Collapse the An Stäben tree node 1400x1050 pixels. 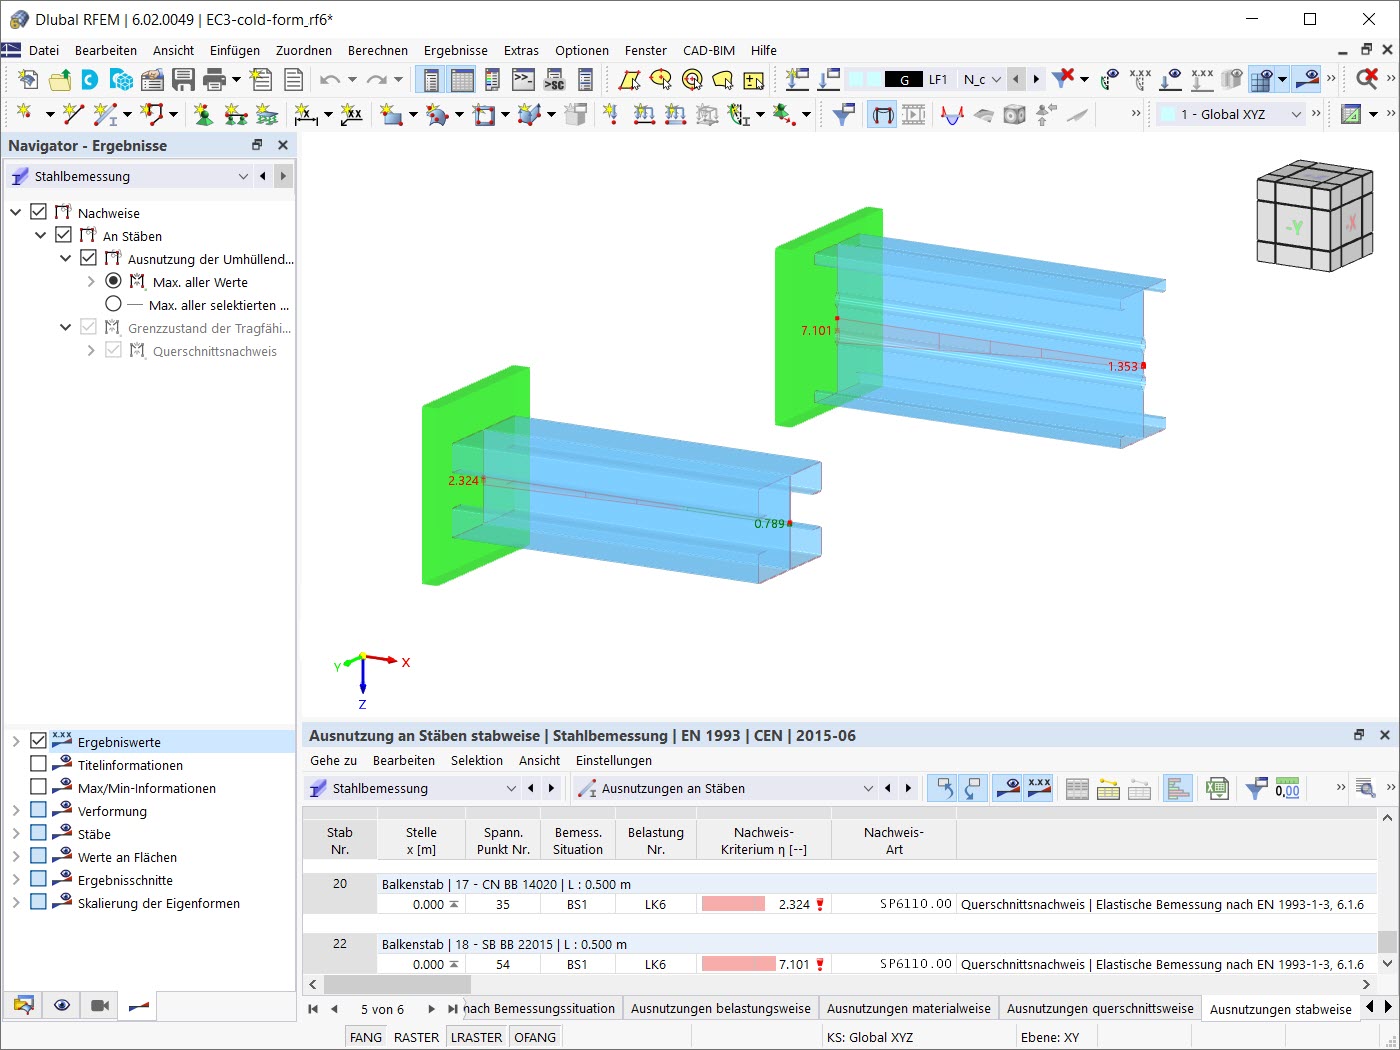pyautogui.click(x=41, y=235)
